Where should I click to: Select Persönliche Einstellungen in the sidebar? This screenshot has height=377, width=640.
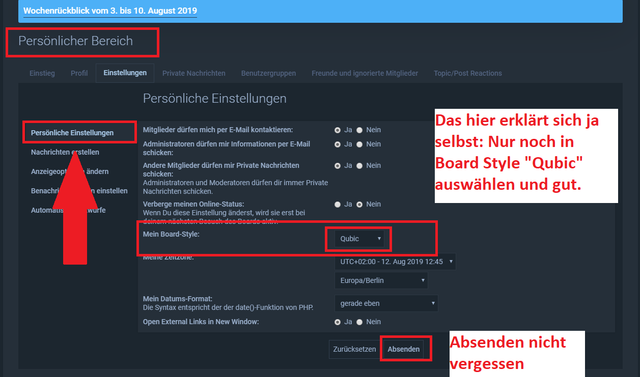tap(72, 133)
